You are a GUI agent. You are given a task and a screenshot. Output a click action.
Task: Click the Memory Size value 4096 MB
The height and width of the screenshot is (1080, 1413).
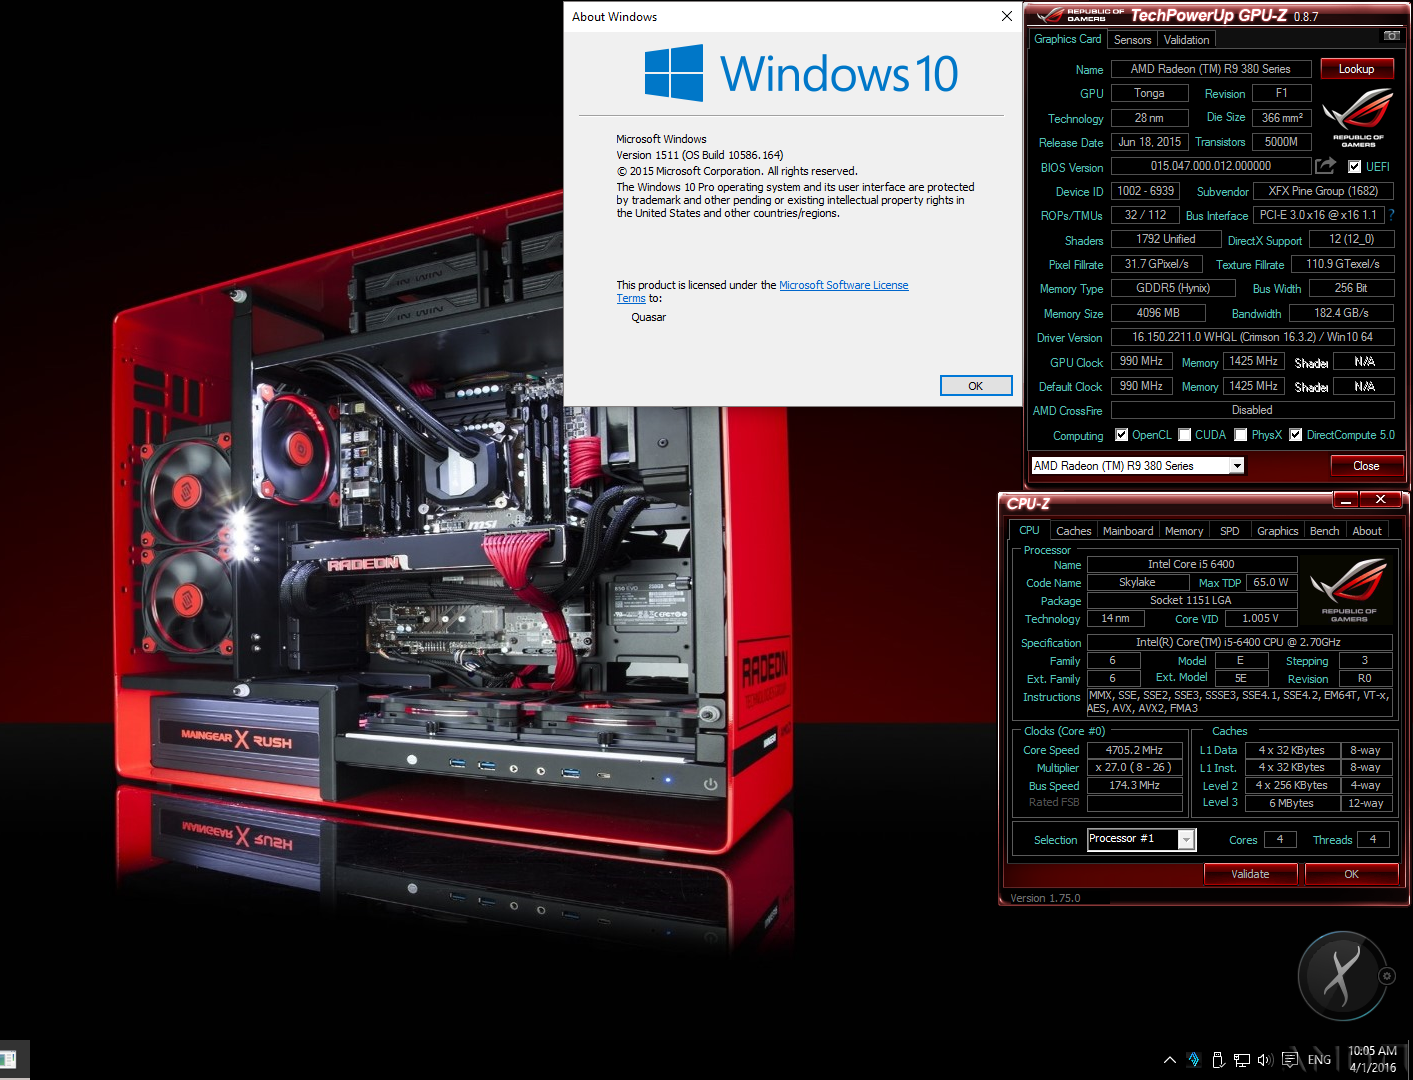tap(1158, 313)
